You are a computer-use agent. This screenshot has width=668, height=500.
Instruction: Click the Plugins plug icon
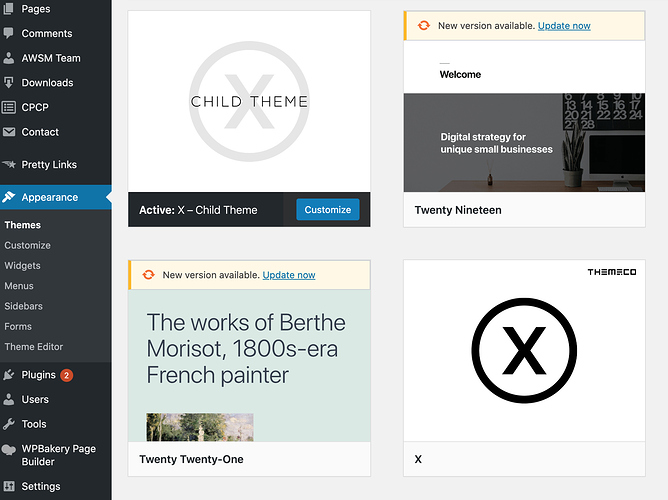click(x=9, y=375)
